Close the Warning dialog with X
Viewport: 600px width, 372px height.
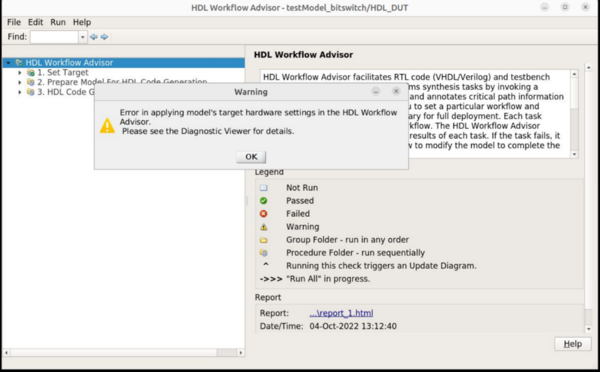(396, 91)
